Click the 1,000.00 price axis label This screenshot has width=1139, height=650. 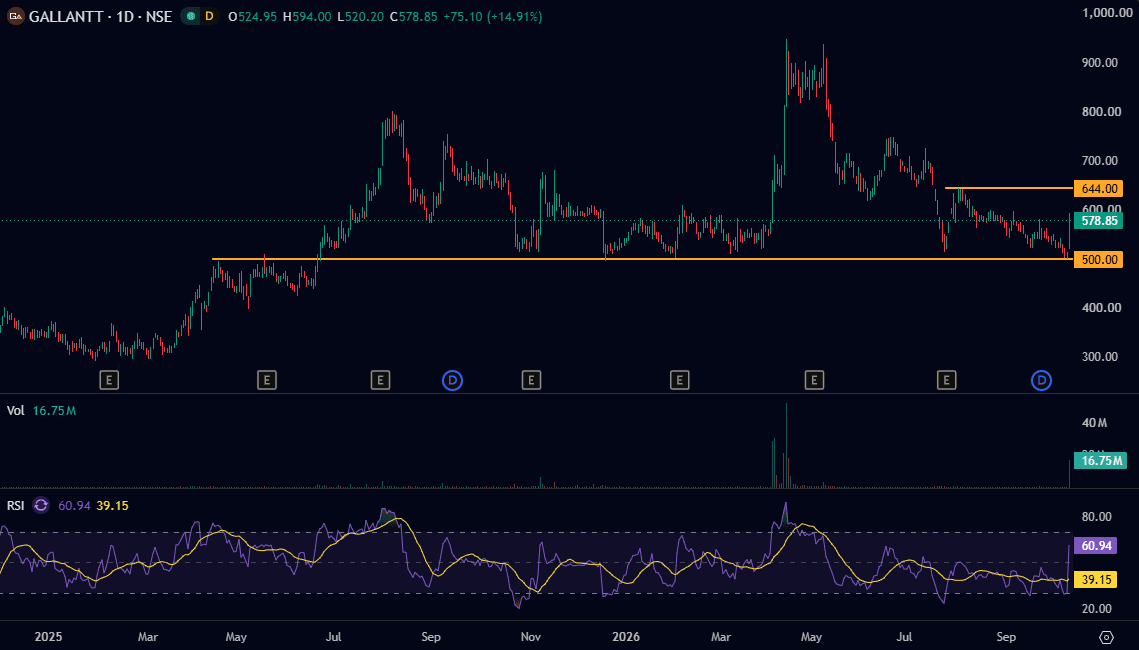pyautogui.click(x=1107, y=12)
